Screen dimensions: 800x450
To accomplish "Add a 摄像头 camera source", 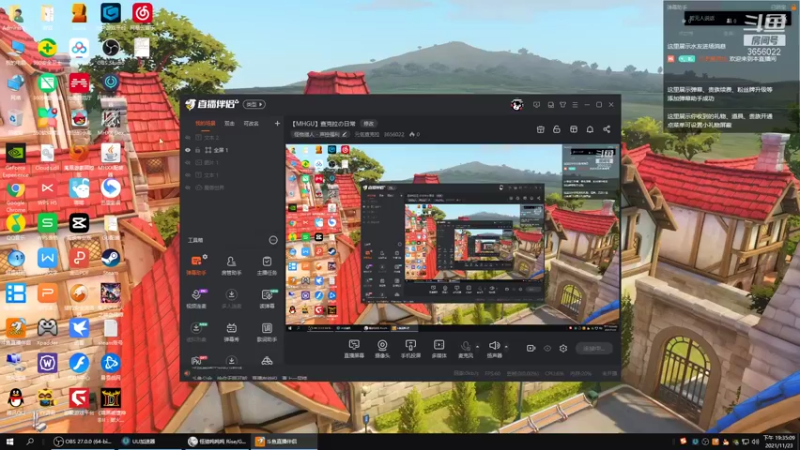I will coord(382,349).
